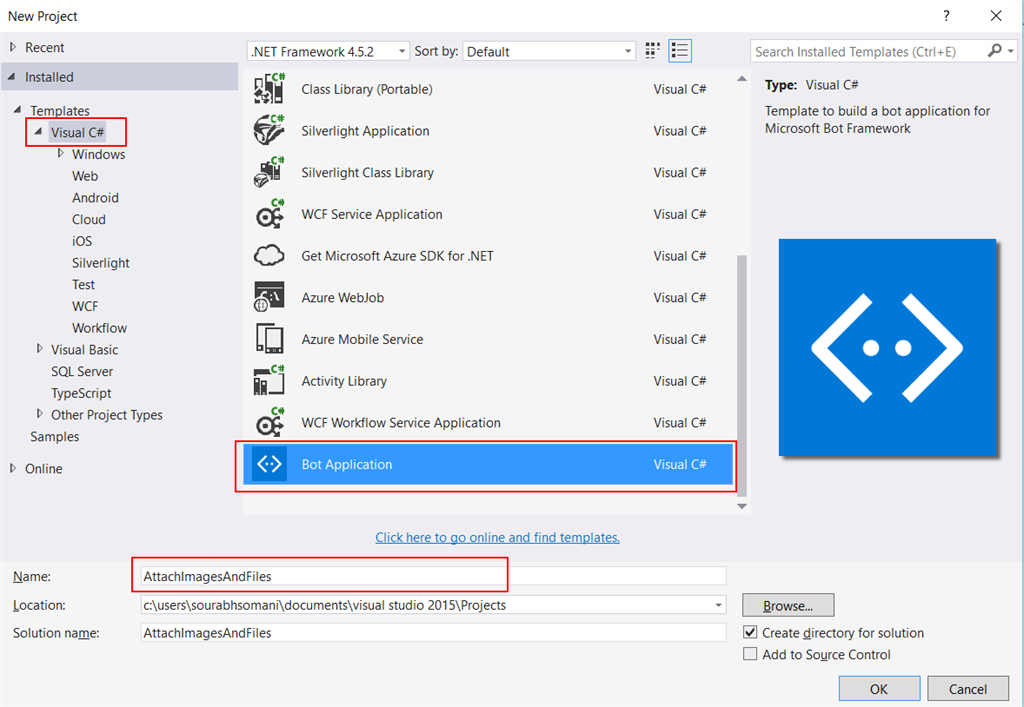Expand the Visual Basic tree node
This screenshot has width=1024, height=707.
[x=40, y=349]
